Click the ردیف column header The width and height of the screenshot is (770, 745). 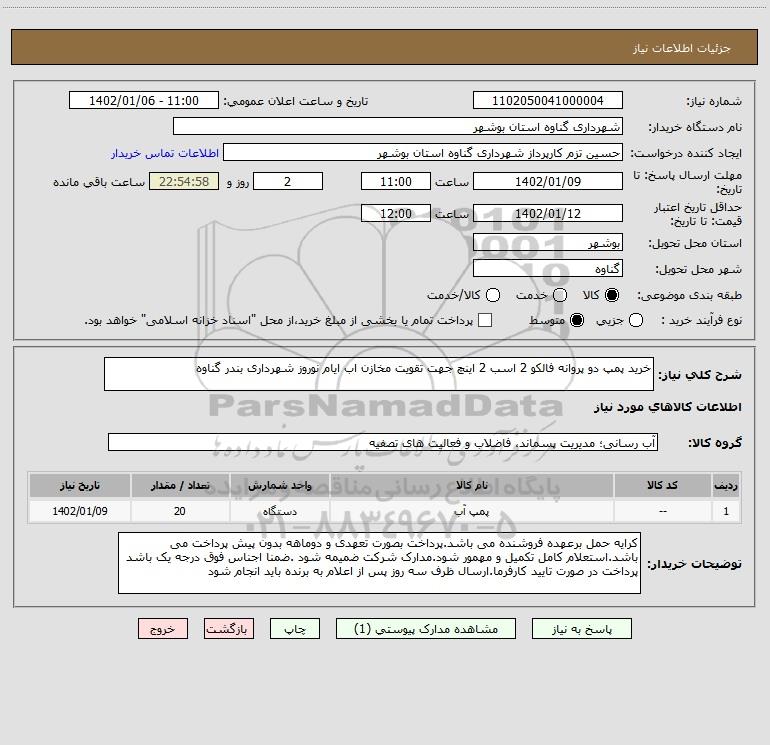(726, 485)
